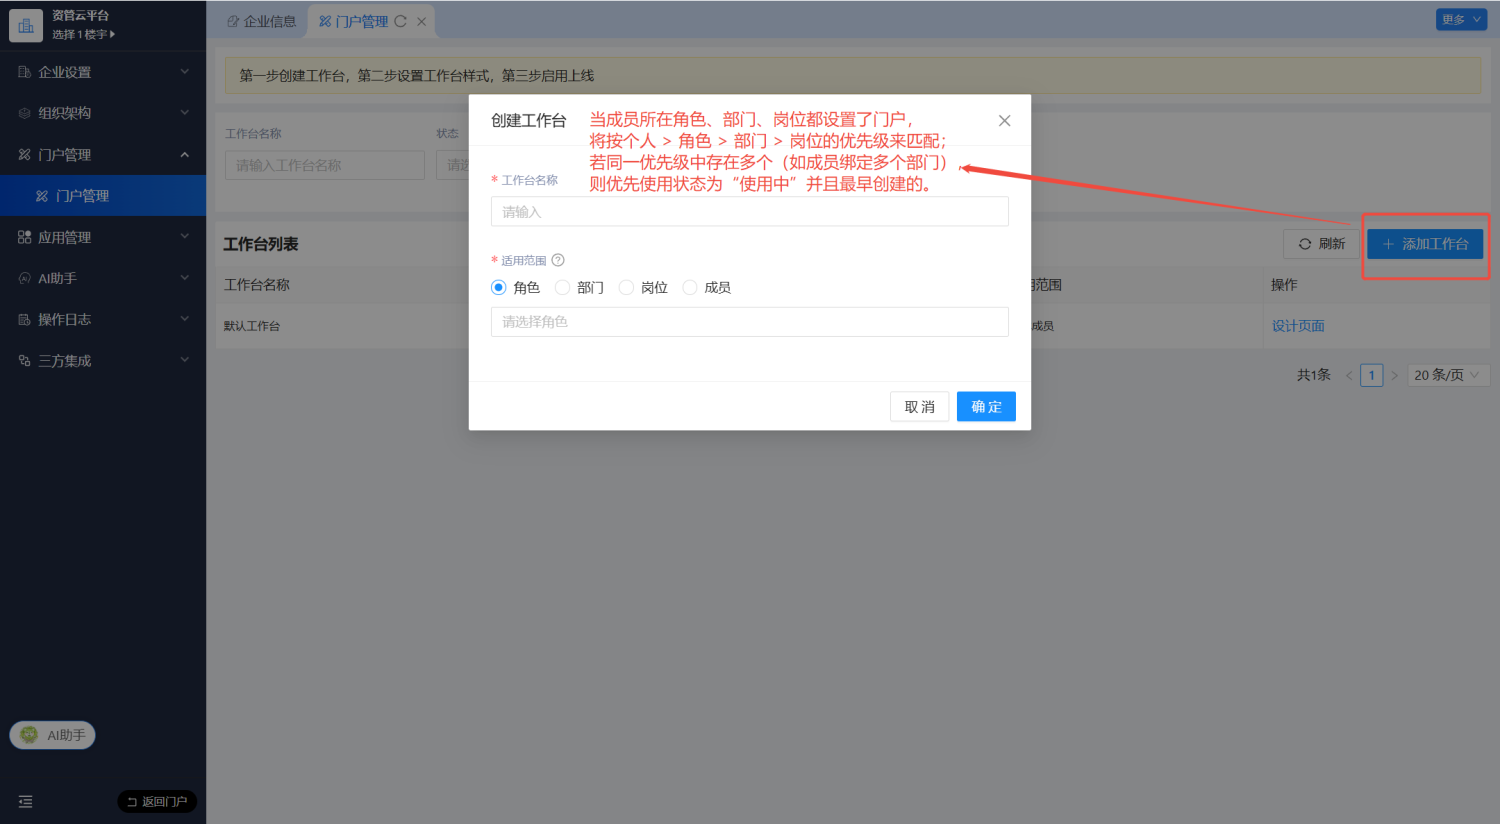This screenshot has height=824, width=1500.
Task: Select the 部门 radio option
Action: click(x=562, y=287)
